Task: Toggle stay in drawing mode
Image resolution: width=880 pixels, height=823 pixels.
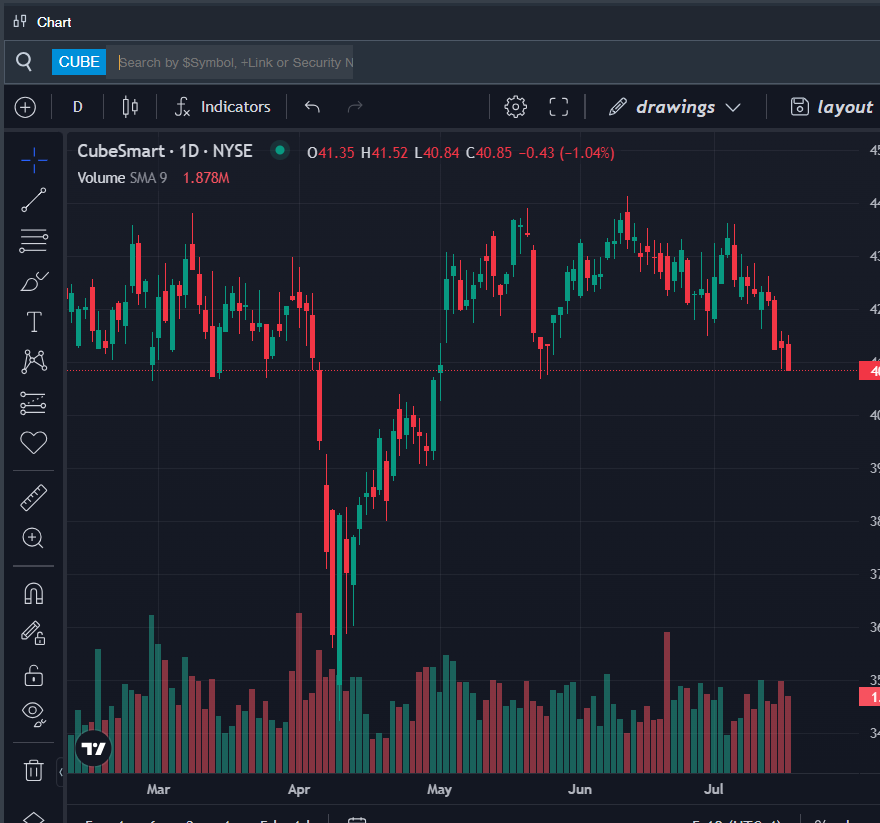Action: pyautogui.click(x=33, y=633)
